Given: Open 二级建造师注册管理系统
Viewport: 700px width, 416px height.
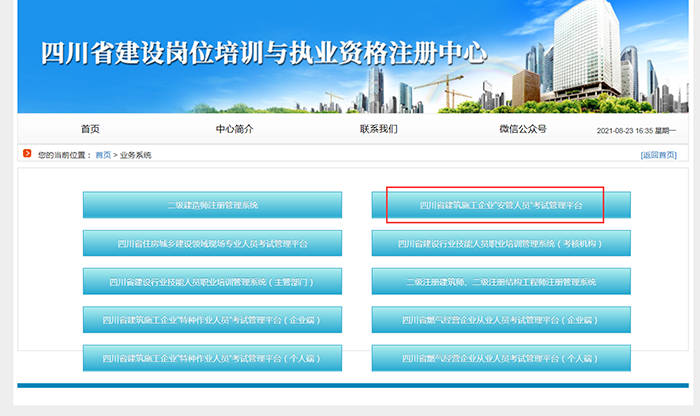Looking at the screenshot, I should 212,205.
